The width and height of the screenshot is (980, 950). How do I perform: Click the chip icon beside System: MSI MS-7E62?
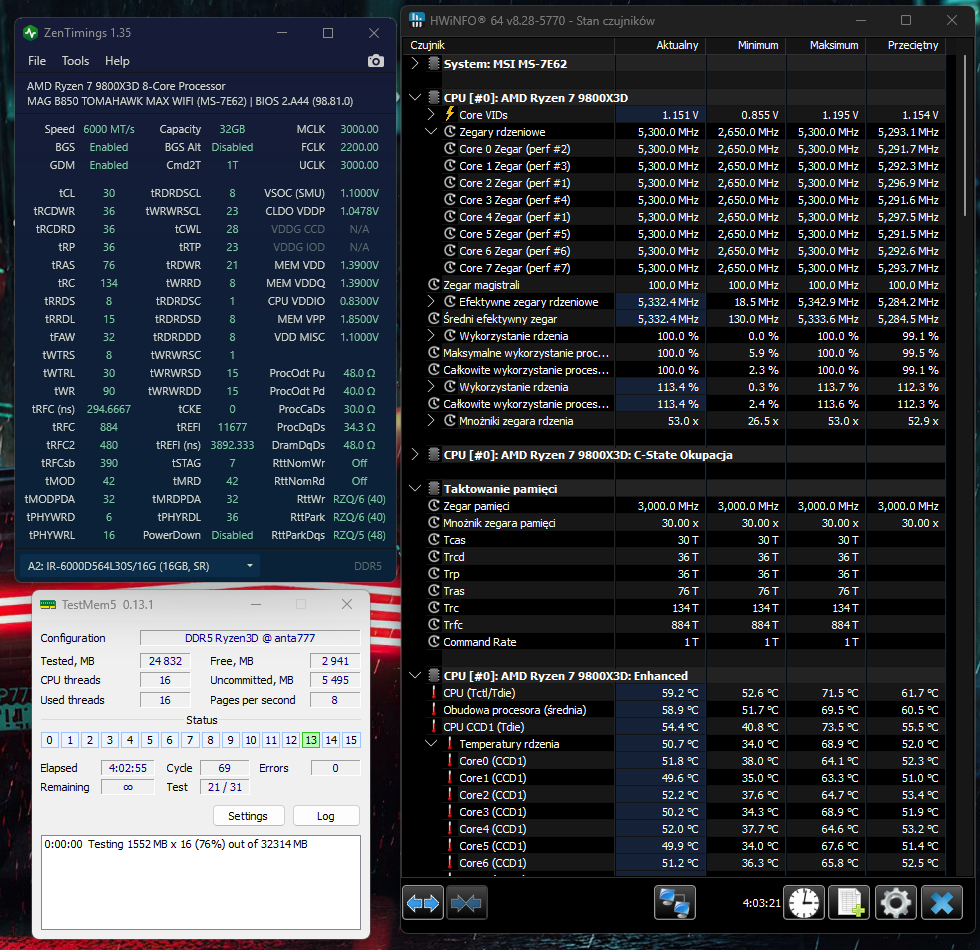coord(434,64)
